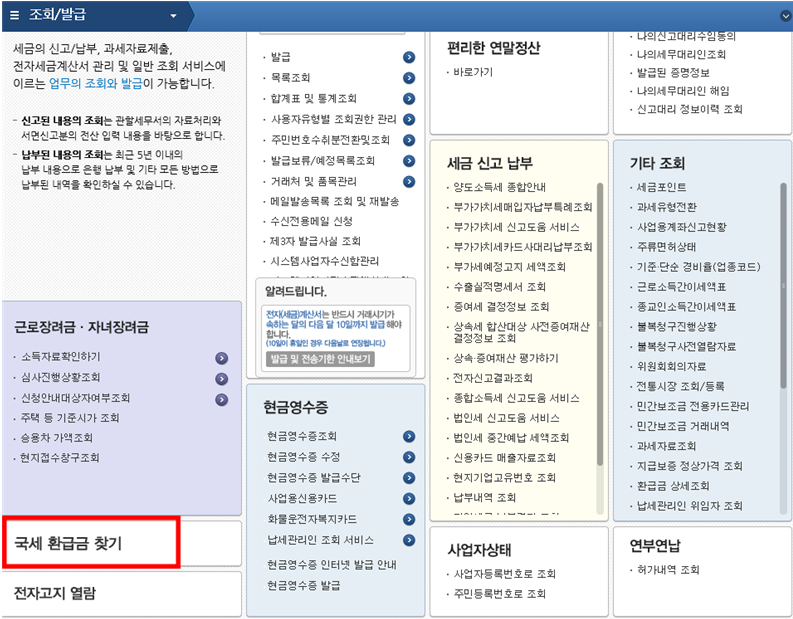
Task: Click the arrow icon next to 발급
Action: point(409,57)
